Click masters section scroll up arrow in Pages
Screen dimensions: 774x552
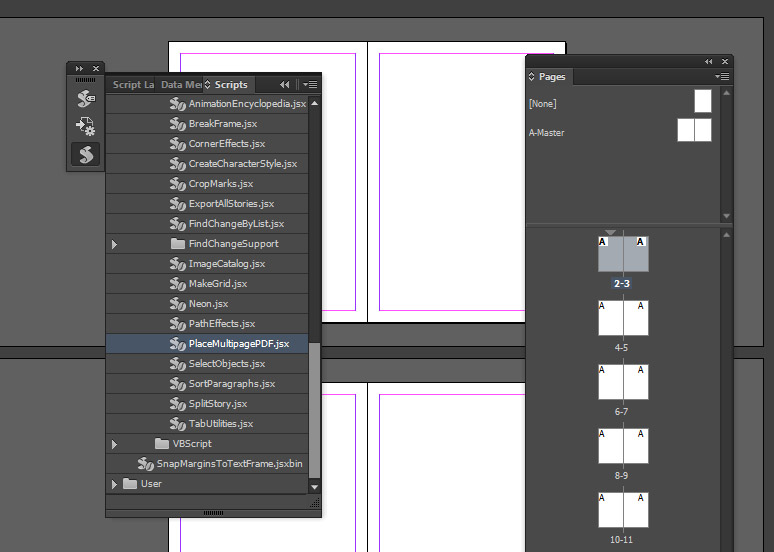pos(727,92)
